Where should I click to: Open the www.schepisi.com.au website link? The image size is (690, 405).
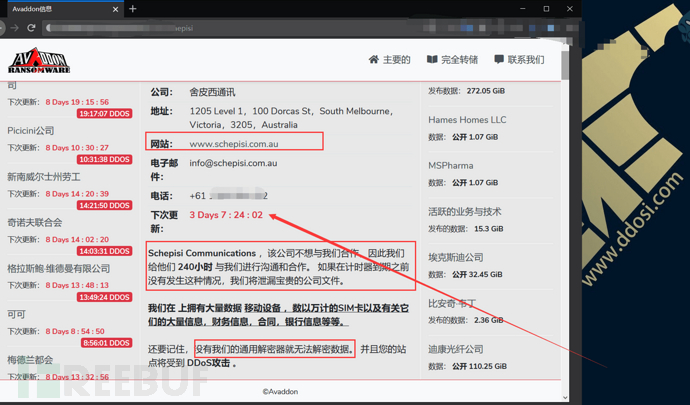[x=234, y=144]
